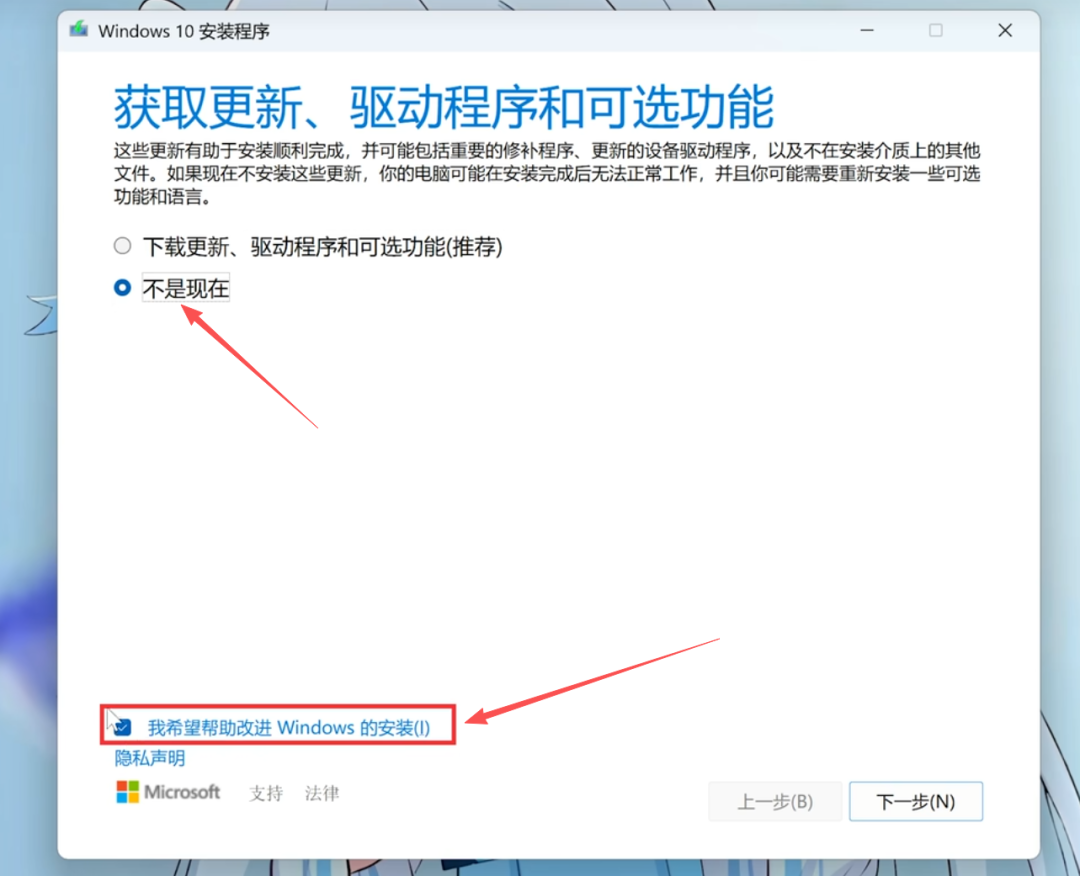1080x876 pixels.
Task: Open the 隐私声明 link
Action: click(x=150, y=758)
